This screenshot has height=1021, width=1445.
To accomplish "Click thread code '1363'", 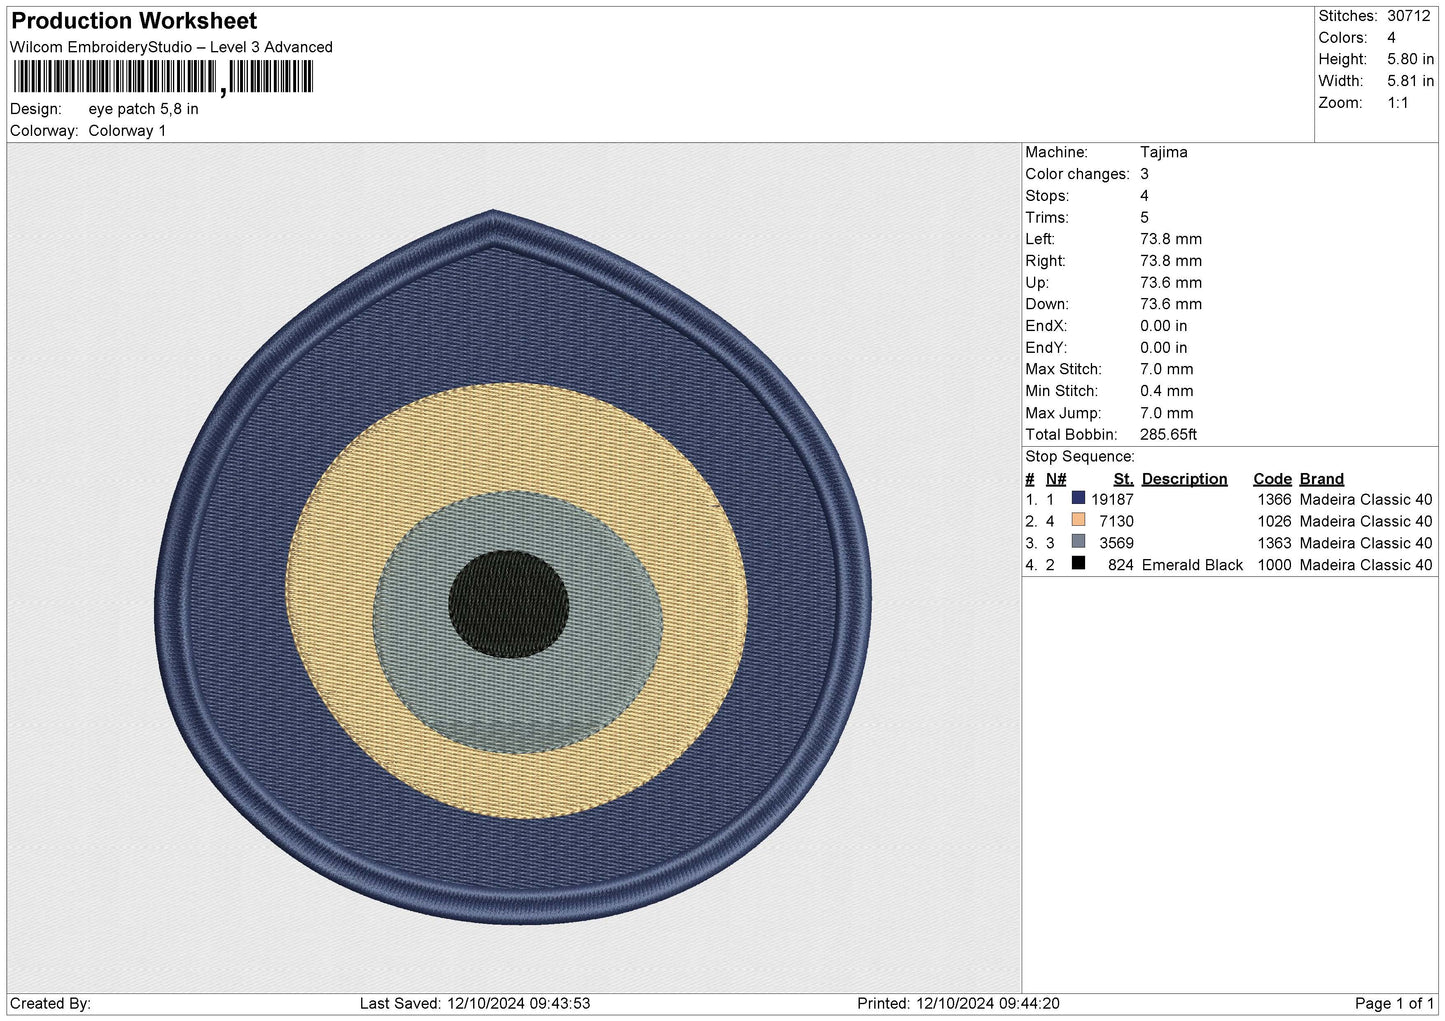I will click(x=1274, y=543).
